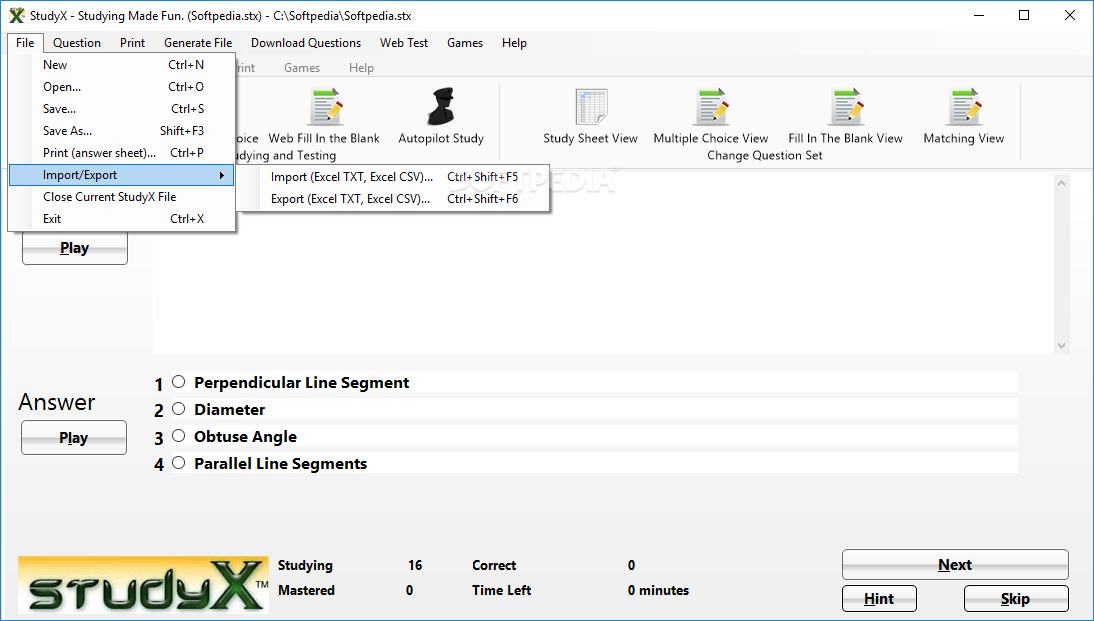The image size is (1094, 621).
Task: Click StudyX app icon in title bar
Action: [16, 15]
